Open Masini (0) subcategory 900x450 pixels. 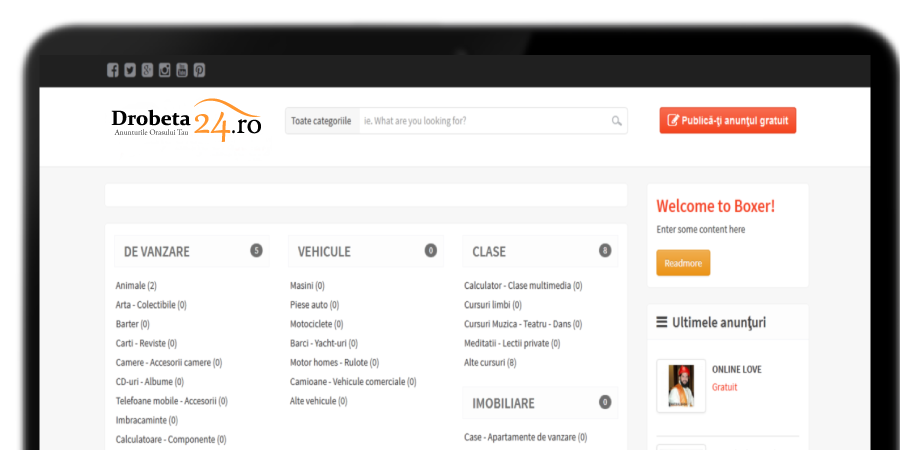coord(307,285)
